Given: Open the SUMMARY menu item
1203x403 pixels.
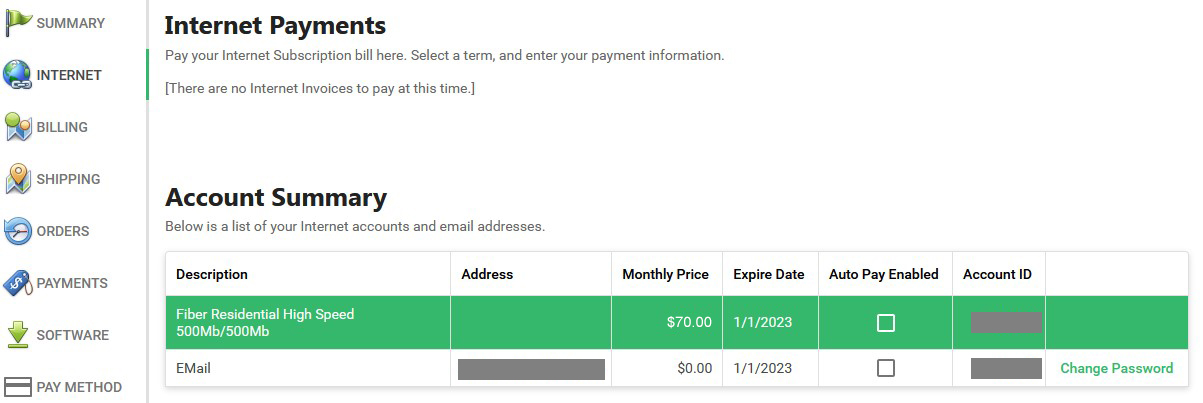Looking at the screenshot, I should pos(71,23).
